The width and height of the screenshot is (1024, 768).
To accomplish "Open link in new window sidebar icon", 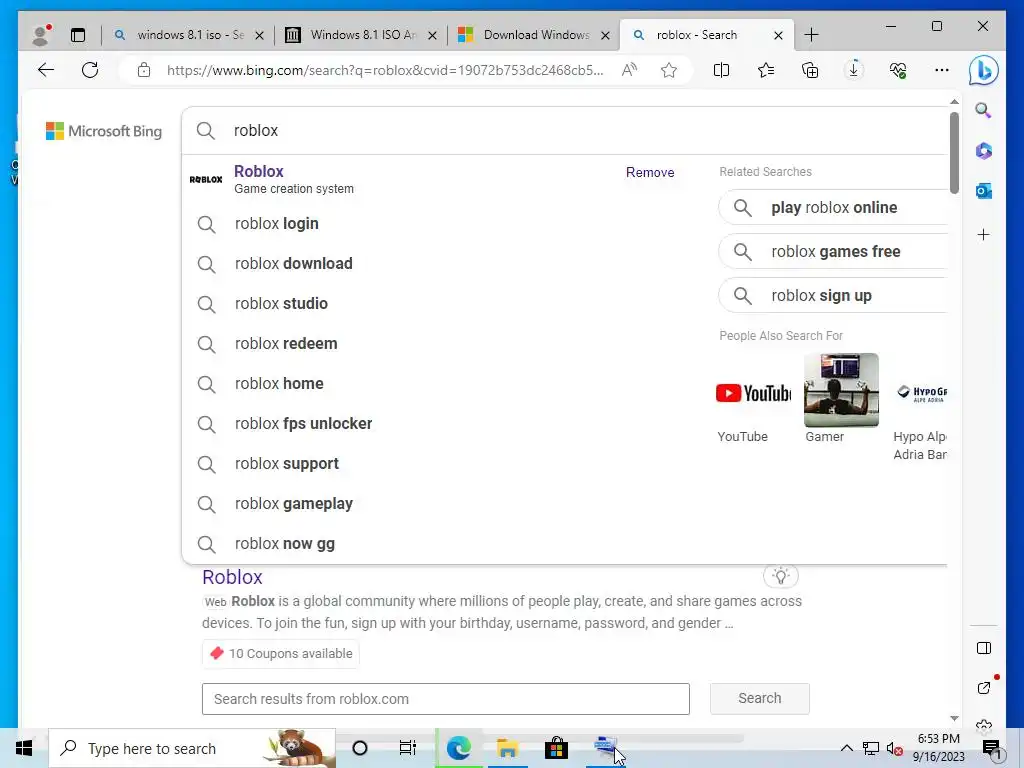I will click(984, 687).
